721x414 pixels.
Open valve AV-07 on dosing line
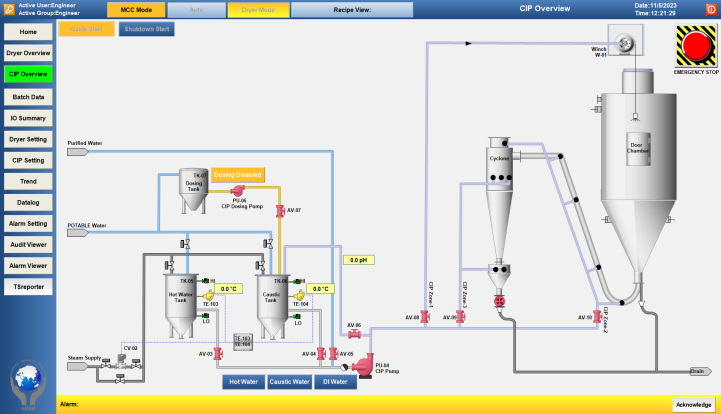pyautogui.click(x=279, y=211)
